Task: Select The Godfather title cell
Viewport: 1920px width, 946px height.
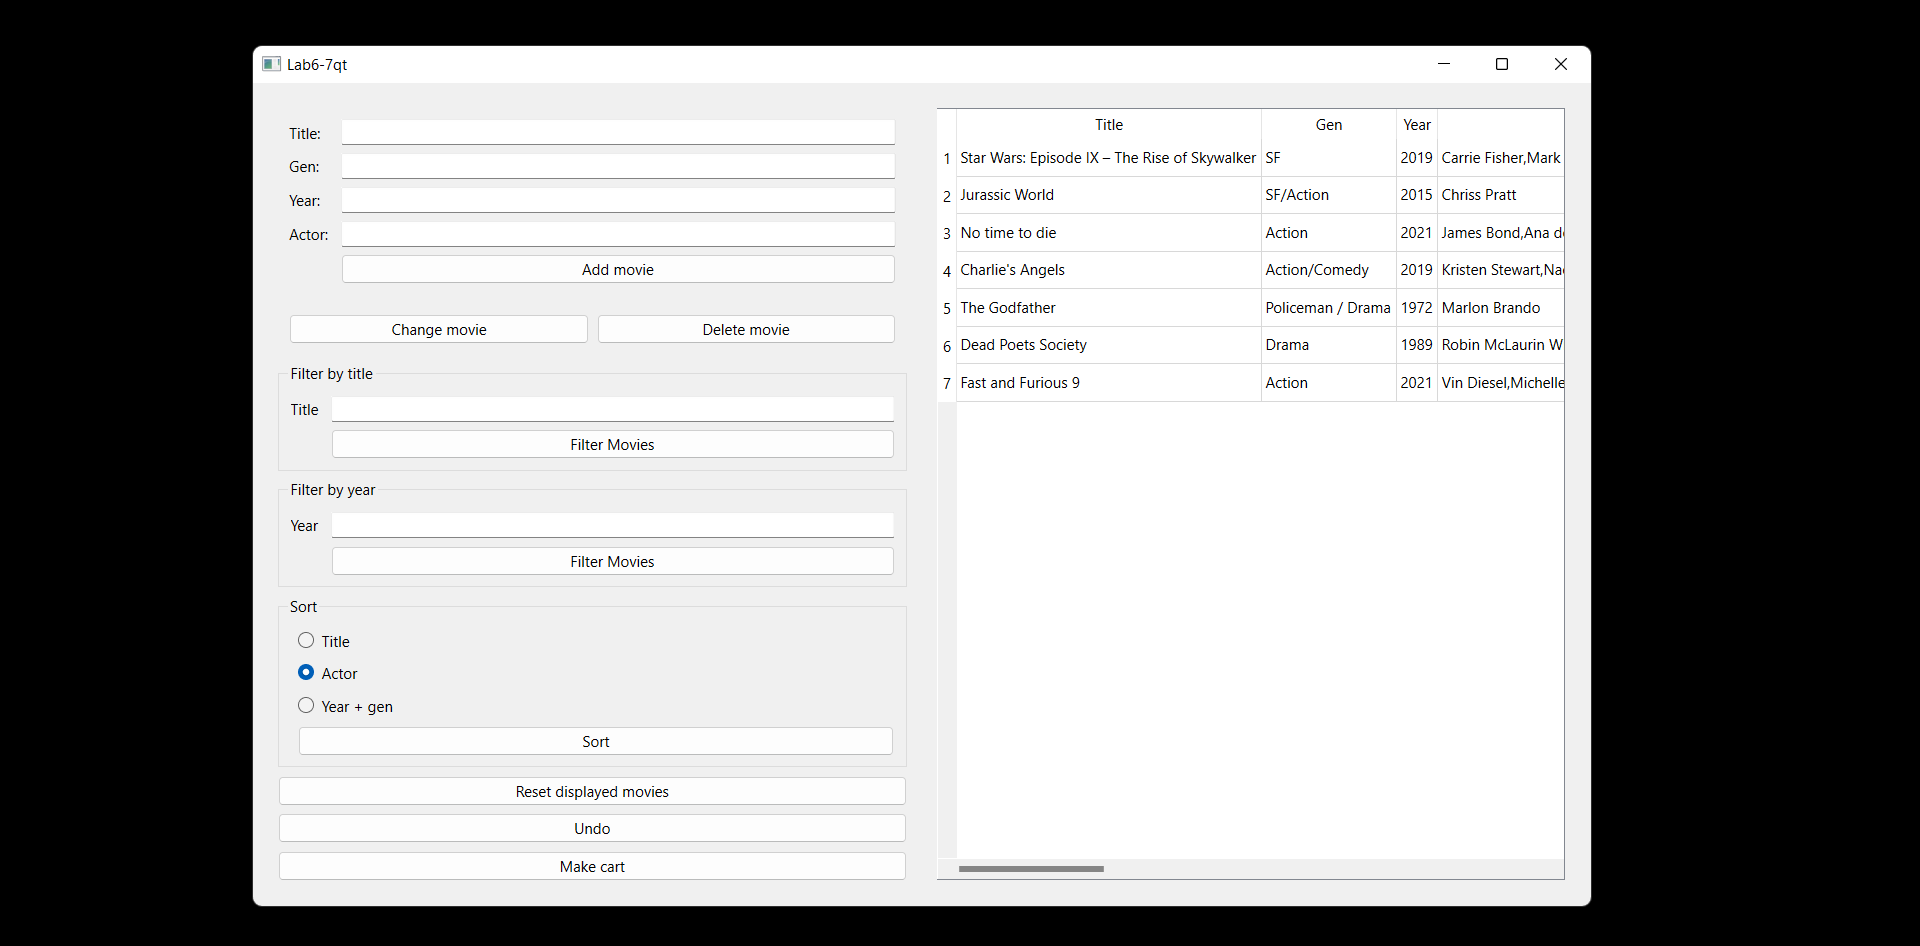Action: (x=1109, y=308)
